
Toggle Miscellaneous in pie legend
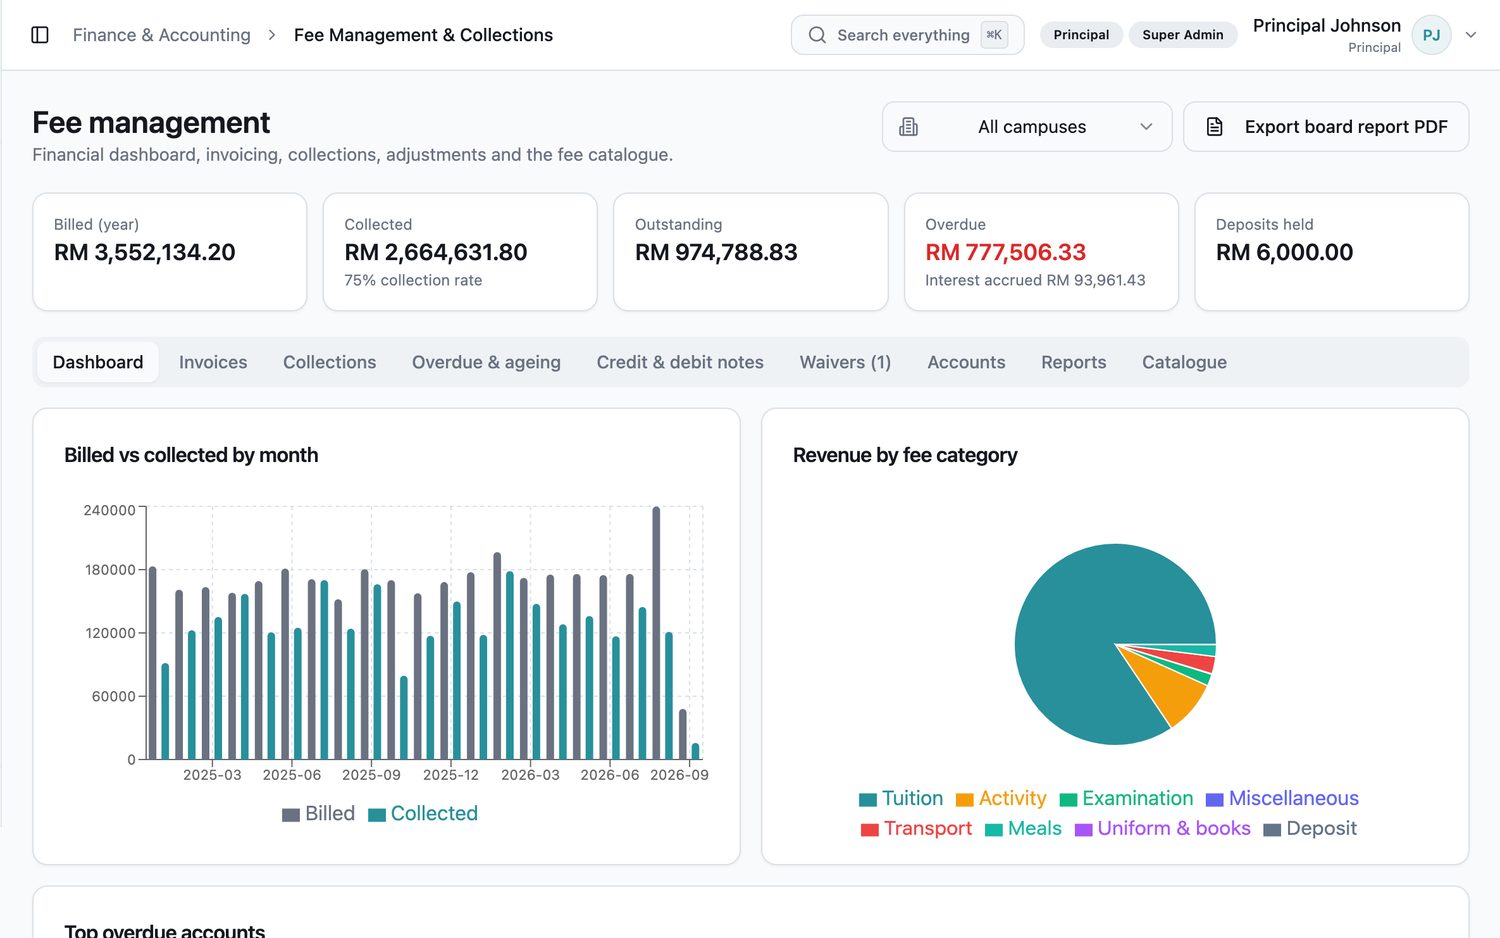[1283, 799]
